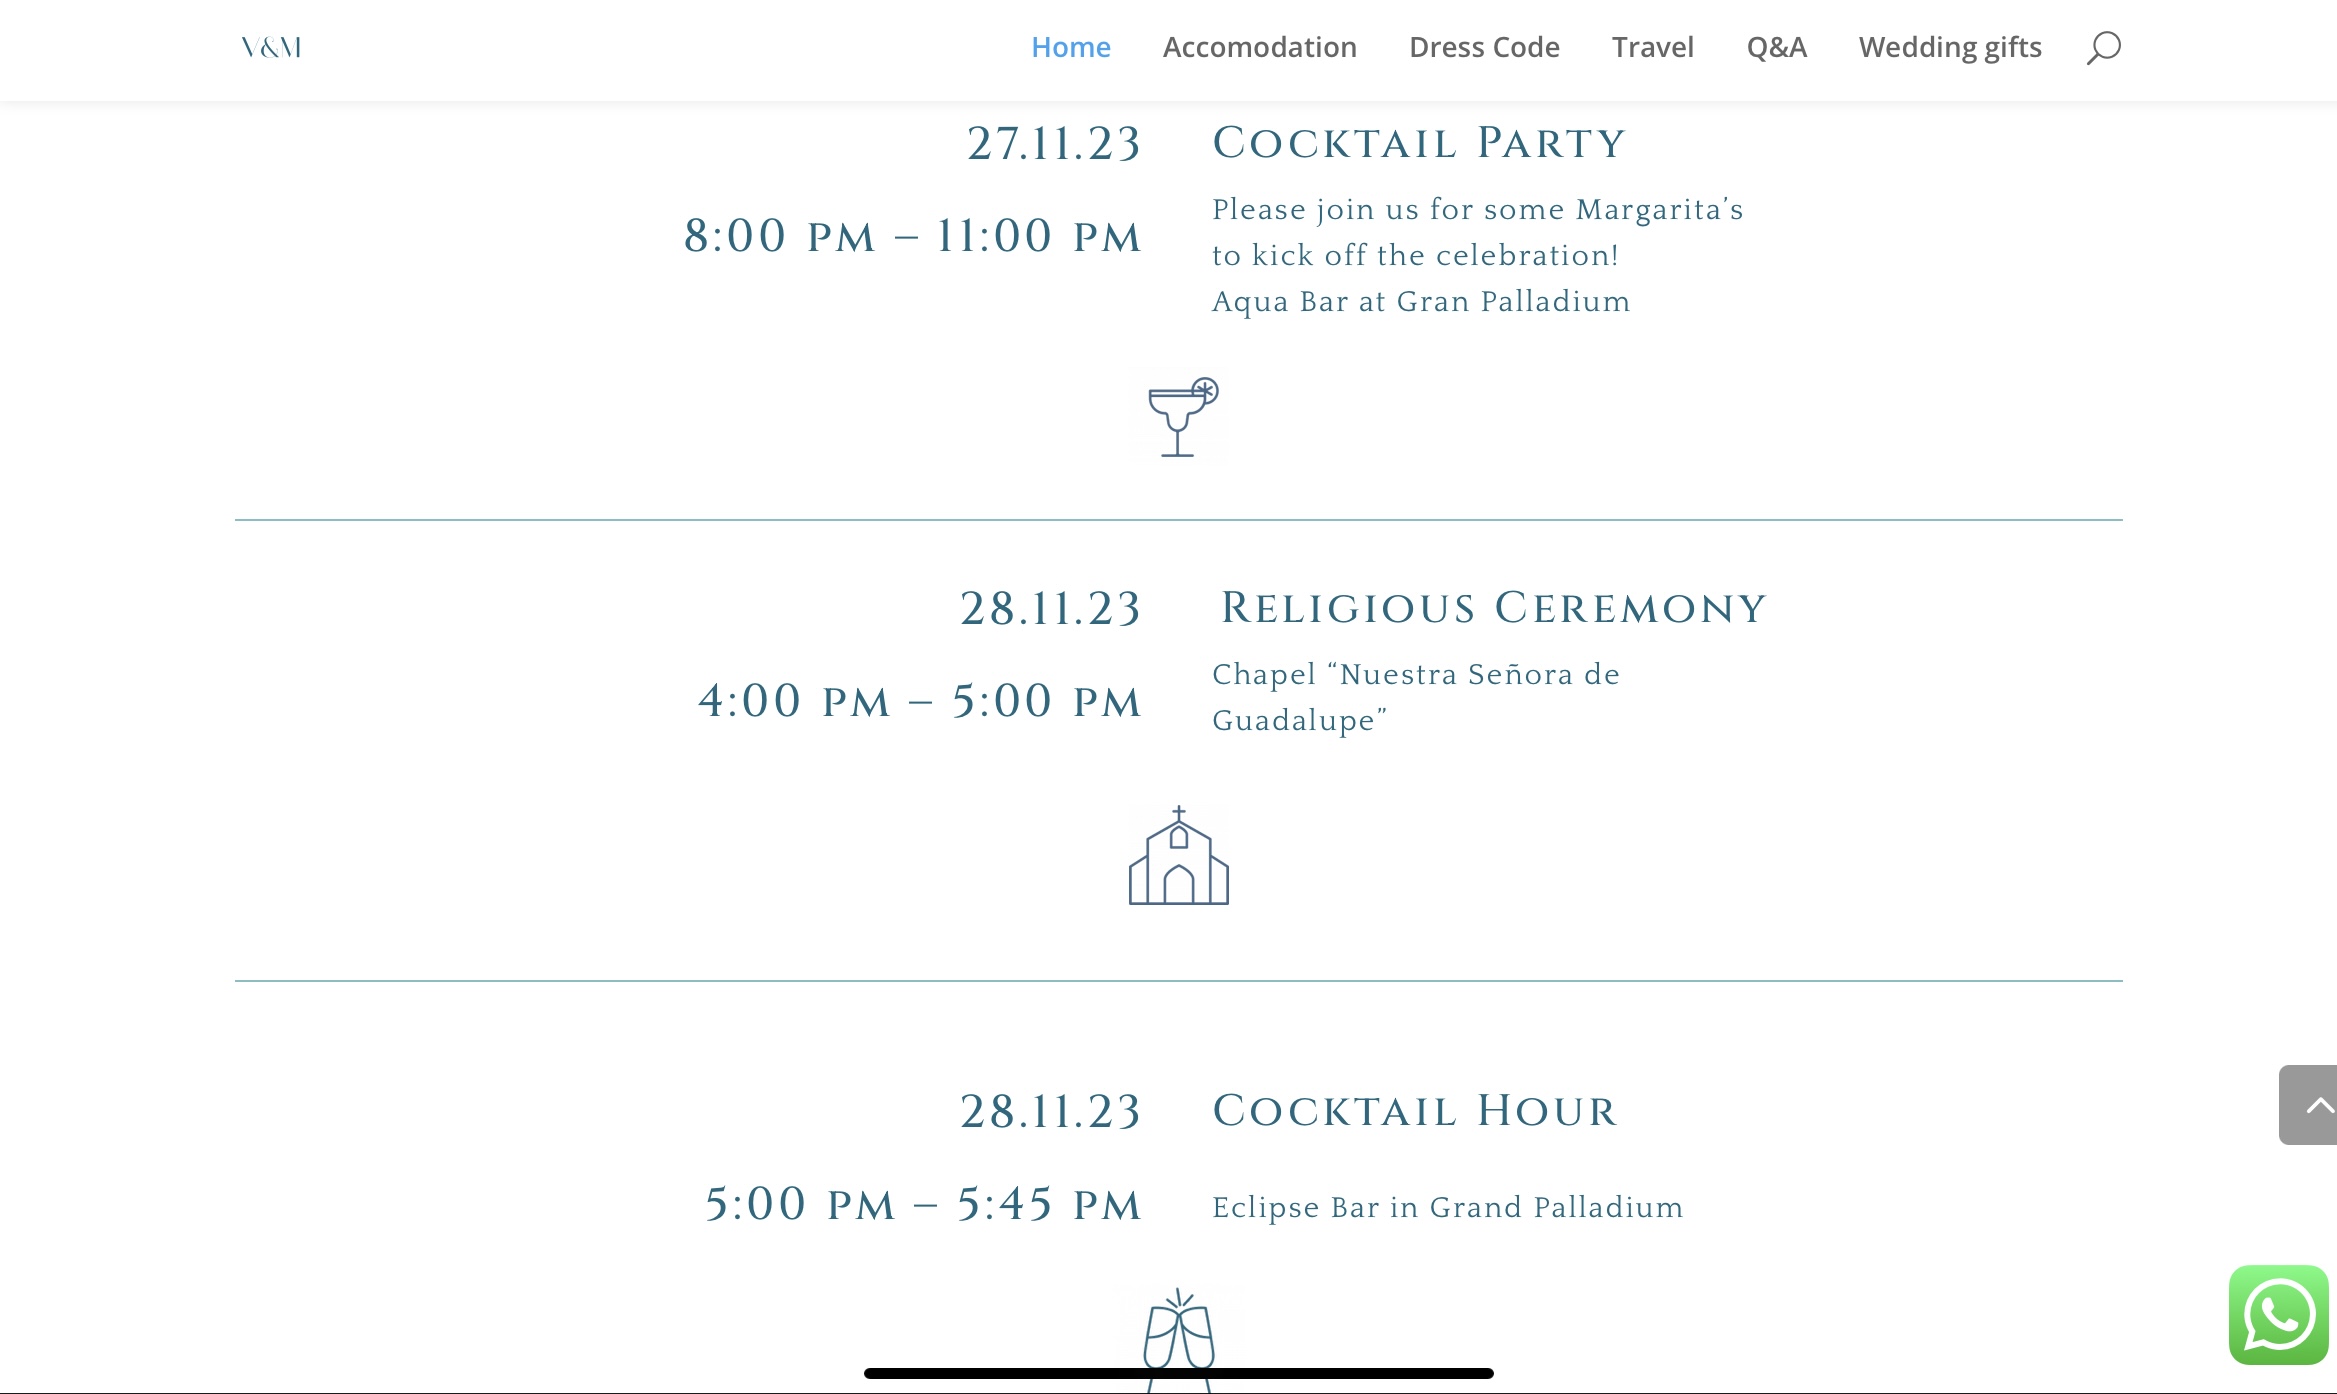
Task: Open the Q&A page
Action: [1776, 47]
